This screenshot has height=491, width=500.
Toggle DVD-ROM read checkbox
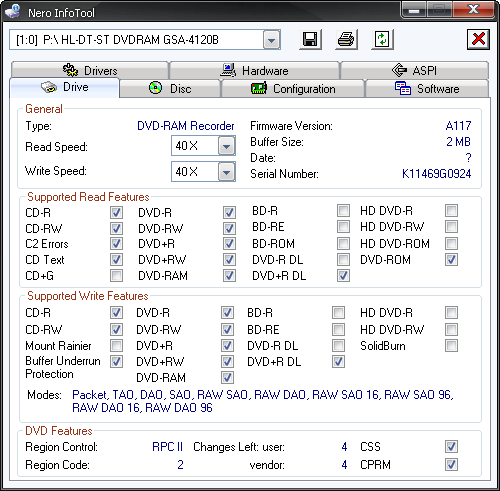pyautogui.click(x=451, y=260)
